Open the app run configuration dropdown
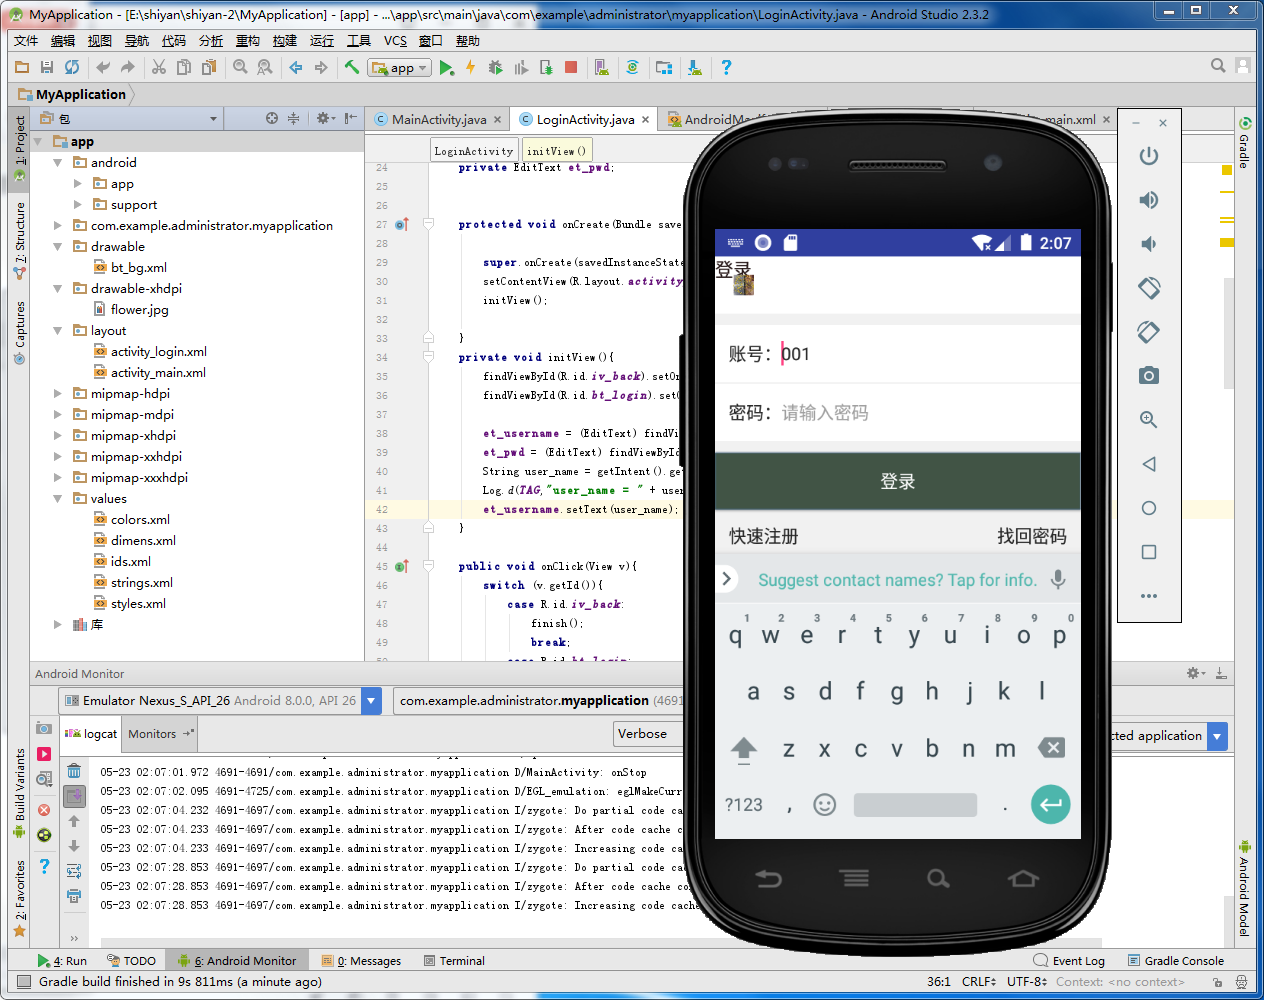This screenshot has width=1264, height=1000. [399, 68]
